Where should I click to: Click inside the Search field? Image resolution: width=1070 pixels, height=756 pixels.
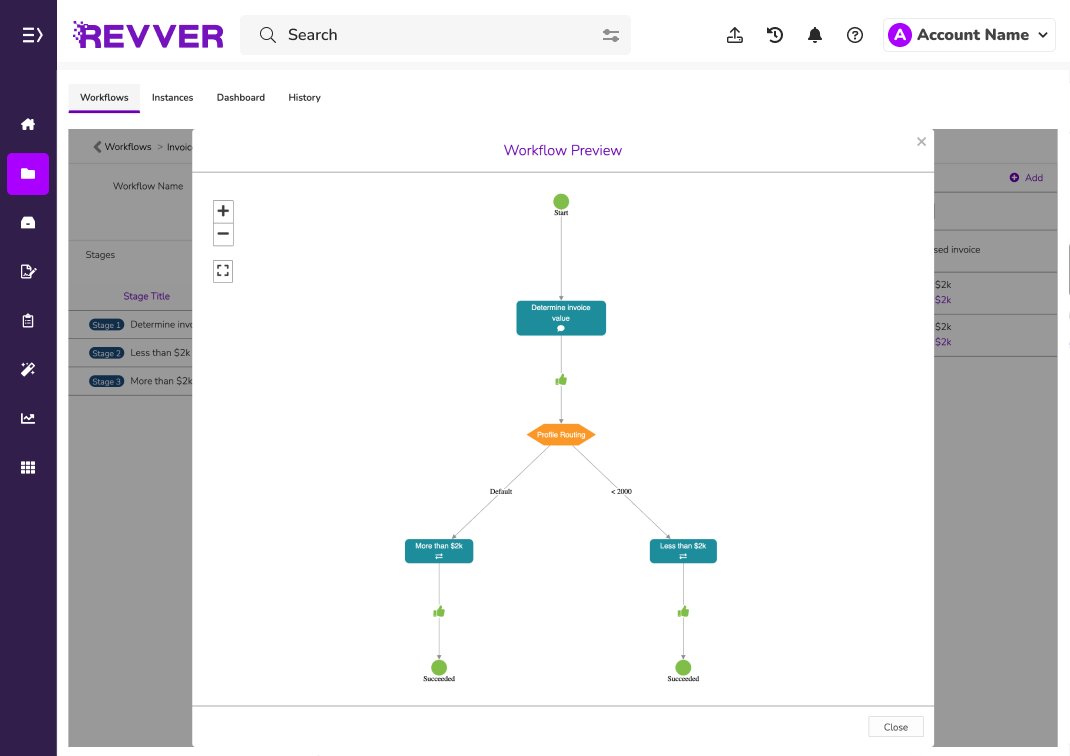400,34
